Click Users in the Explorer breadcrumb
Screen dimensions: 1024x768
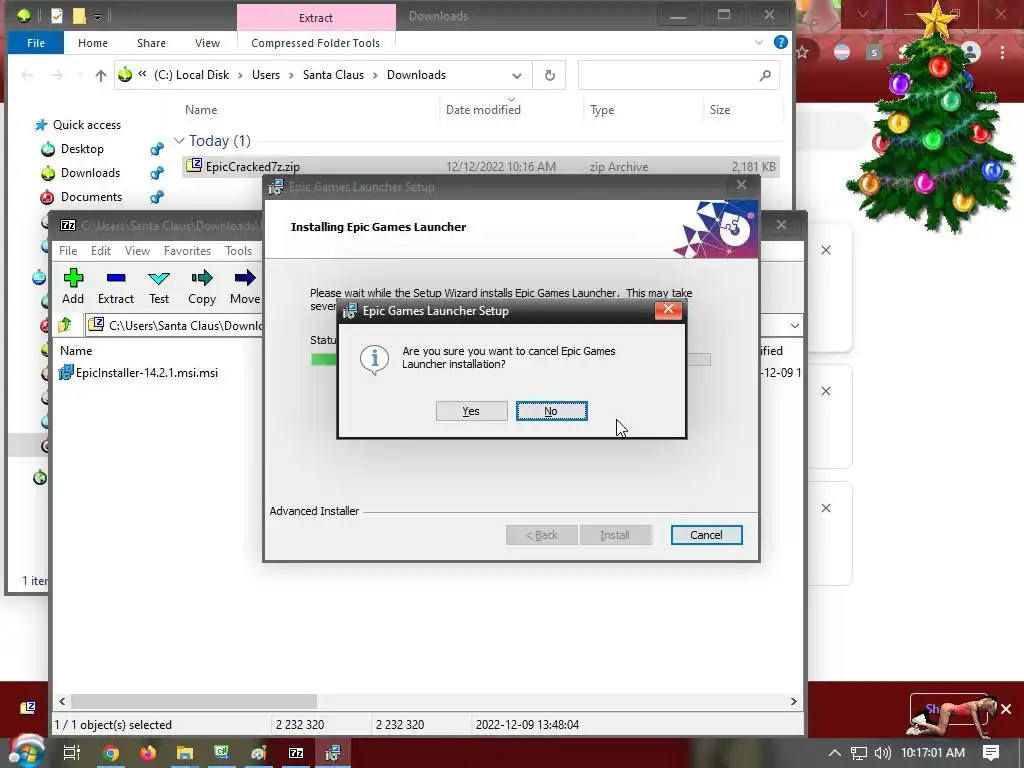266,75
